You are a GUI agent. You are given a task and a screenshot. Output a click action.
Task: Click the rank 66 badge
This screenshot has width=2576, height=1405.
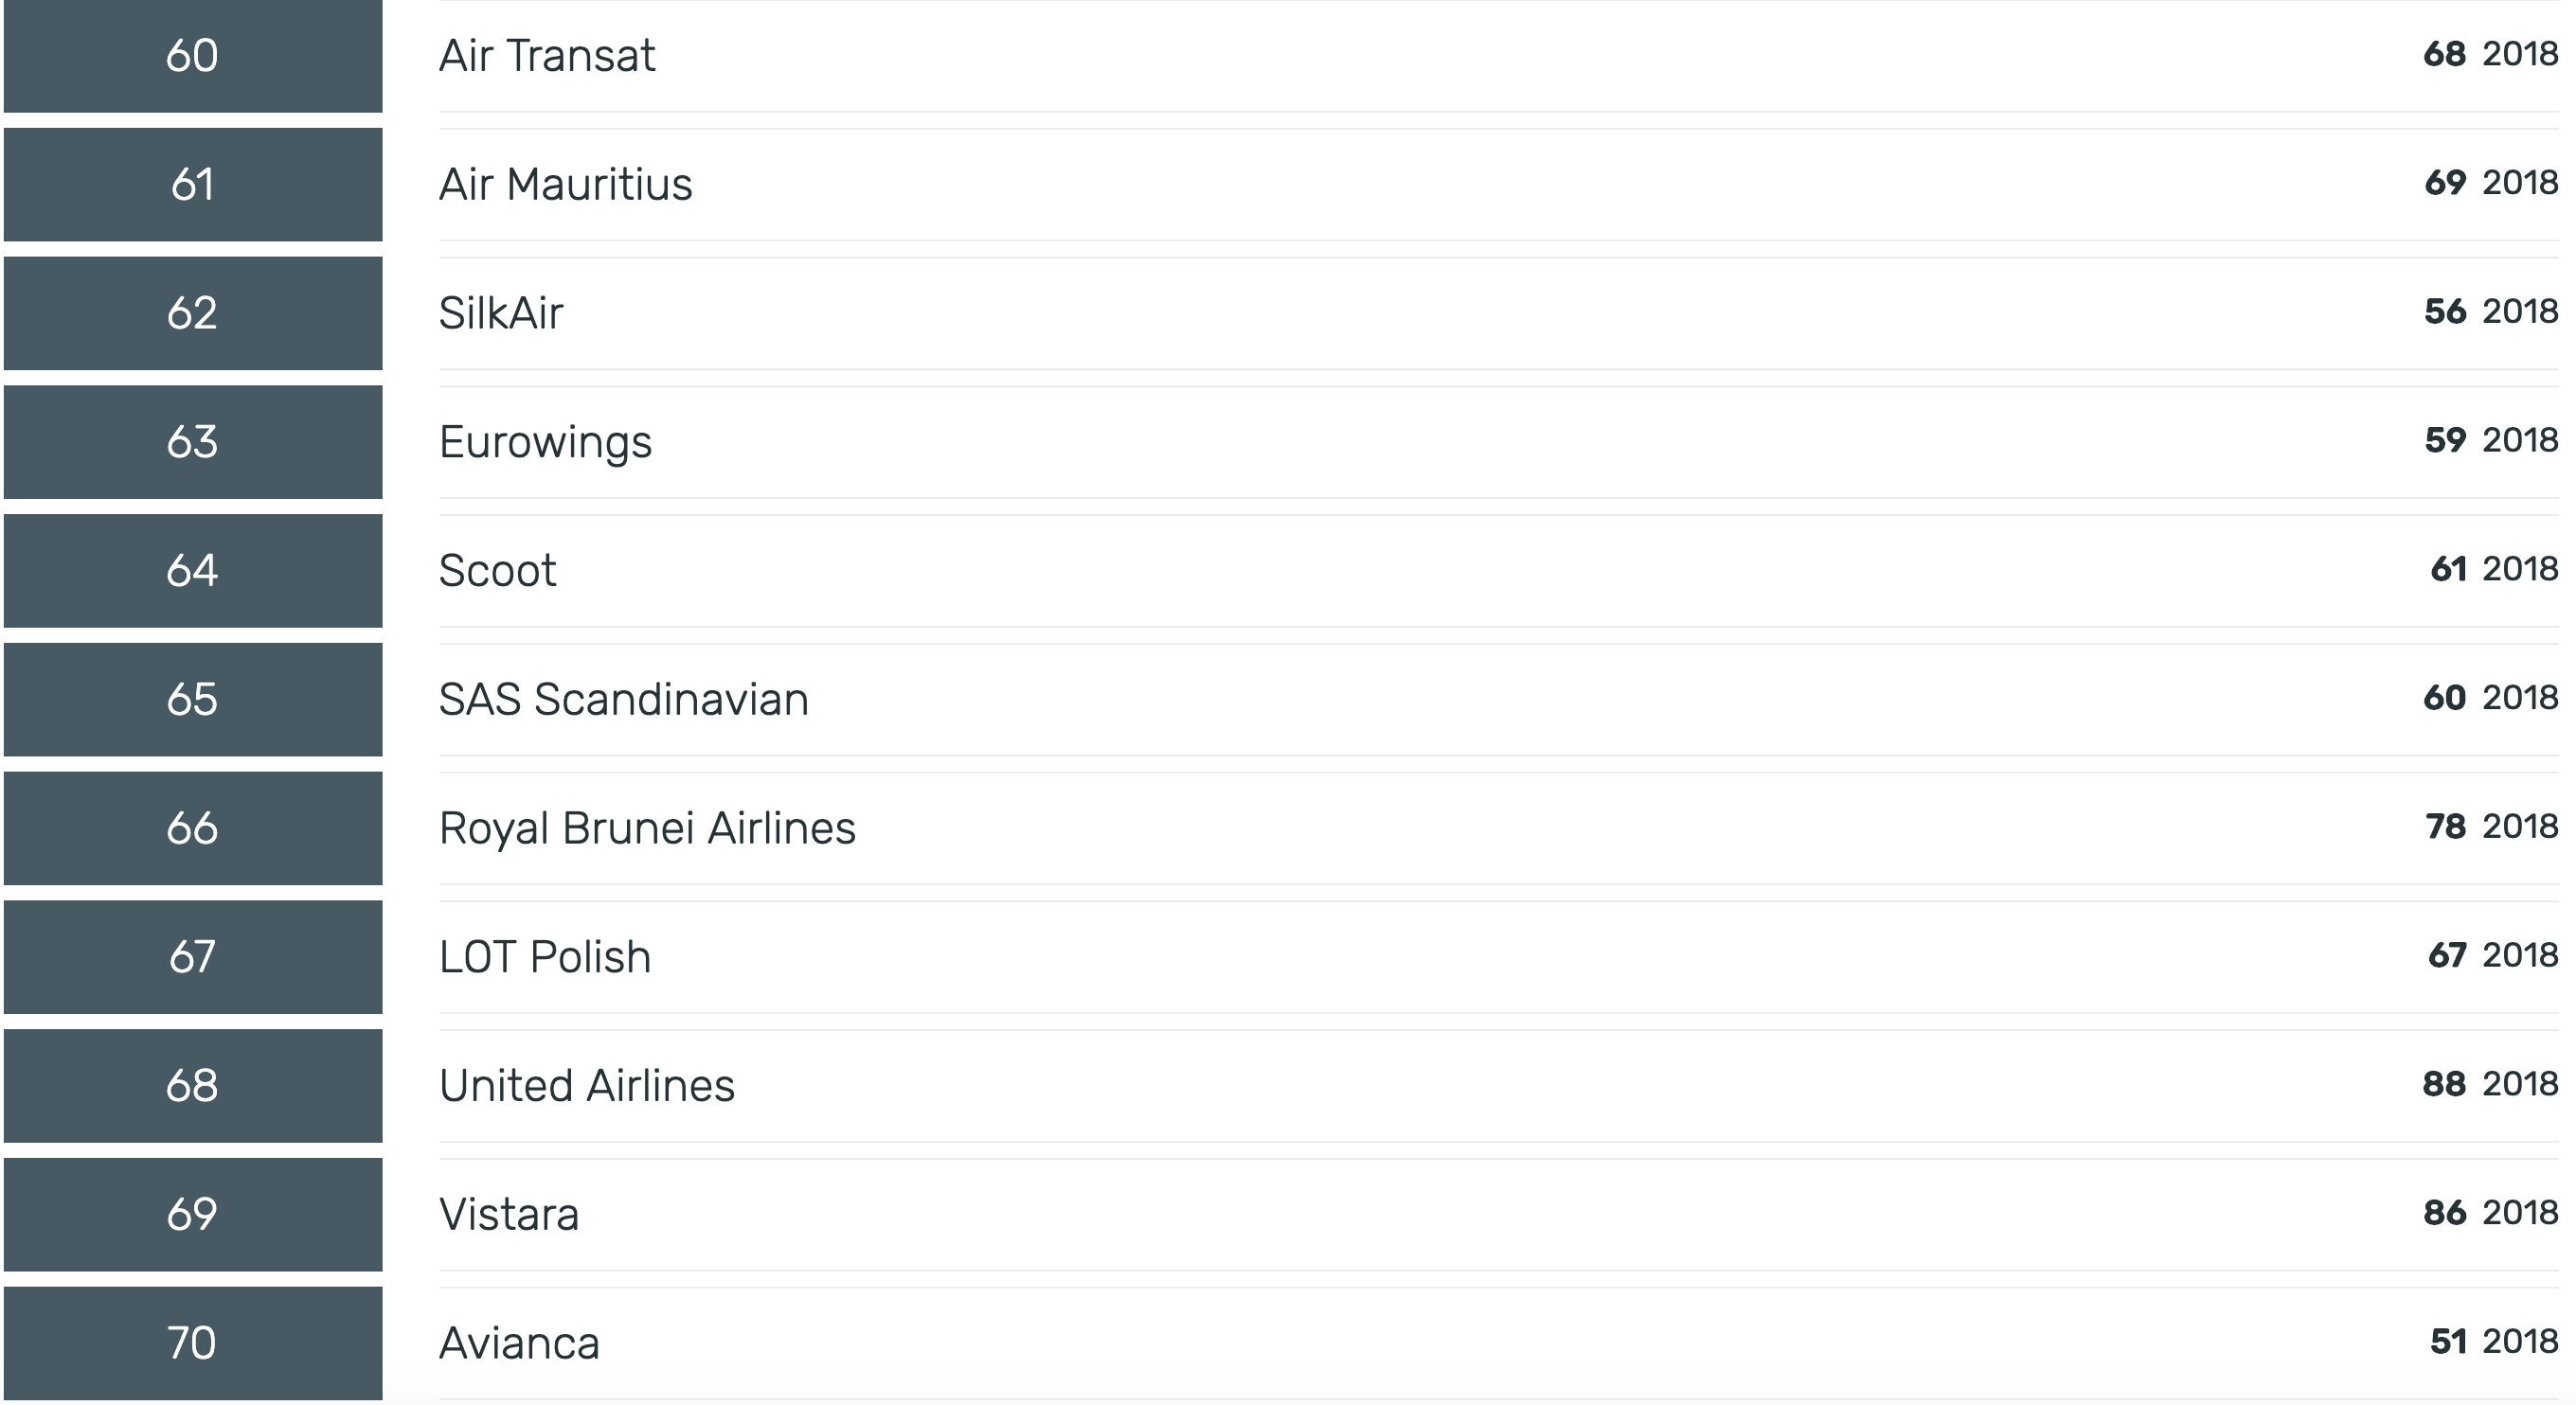tap(193, 828)
